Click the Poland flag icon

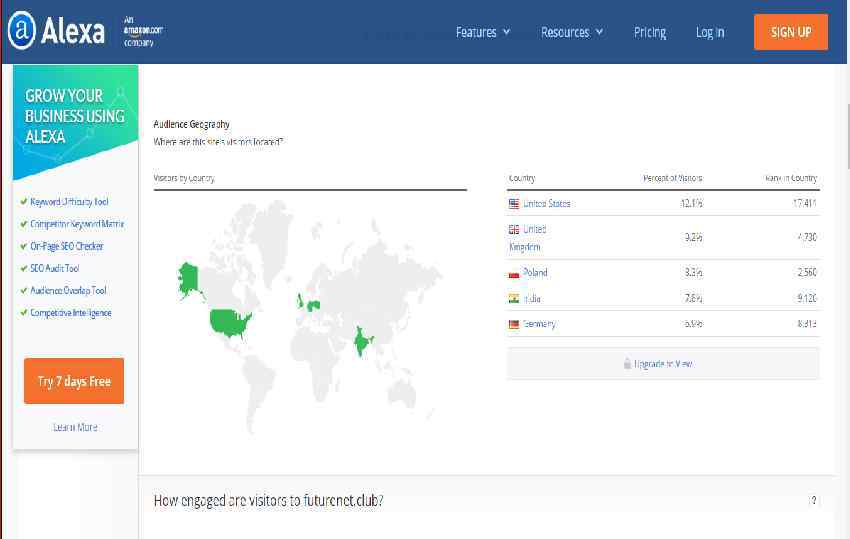(x=514, y=273)
